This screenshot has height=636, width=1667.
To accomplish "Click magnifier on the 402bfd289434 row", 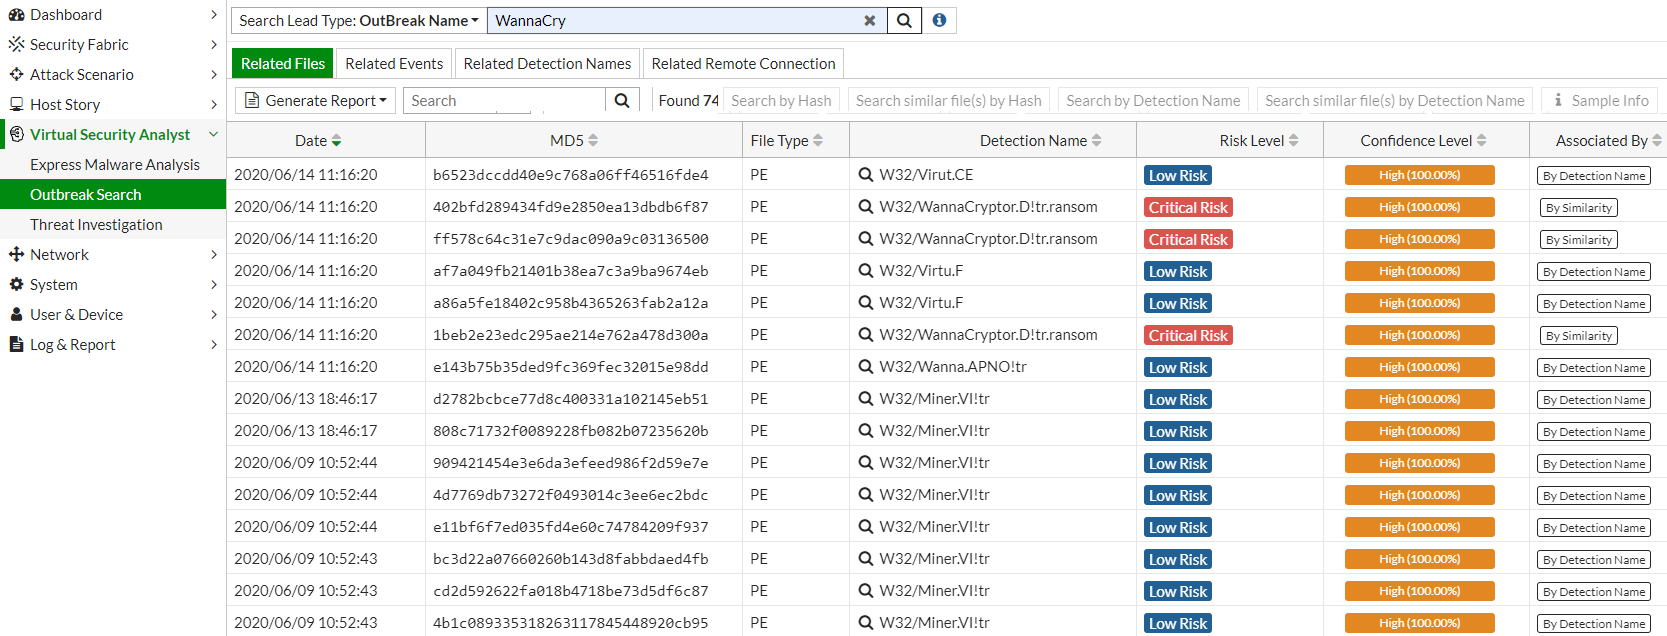I will click(866, 207).
